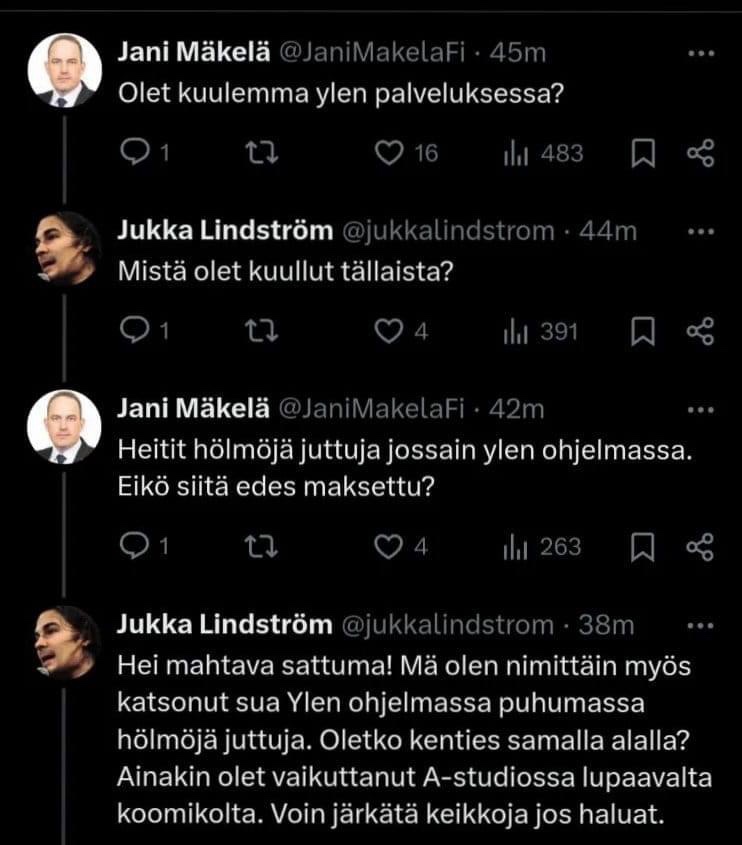Toggle like on the tweet with 16 likes
The width and height of the screenshot is (742, 845).
pyautogui.click(x=390, y=152)
